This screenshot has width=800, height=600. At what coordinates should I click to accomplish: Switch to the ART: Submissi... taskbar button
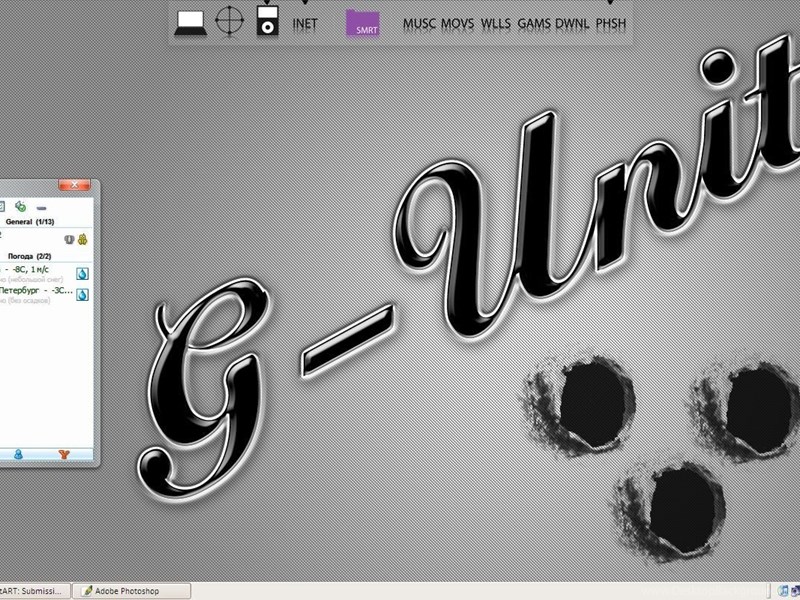tap(34, 591)
